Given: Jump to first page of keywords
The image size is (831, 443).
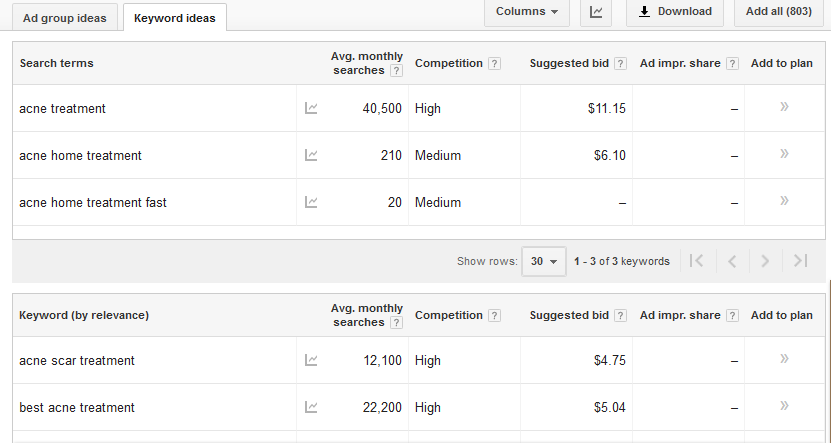Looking at the screenshot, I should tap(697, 261).
